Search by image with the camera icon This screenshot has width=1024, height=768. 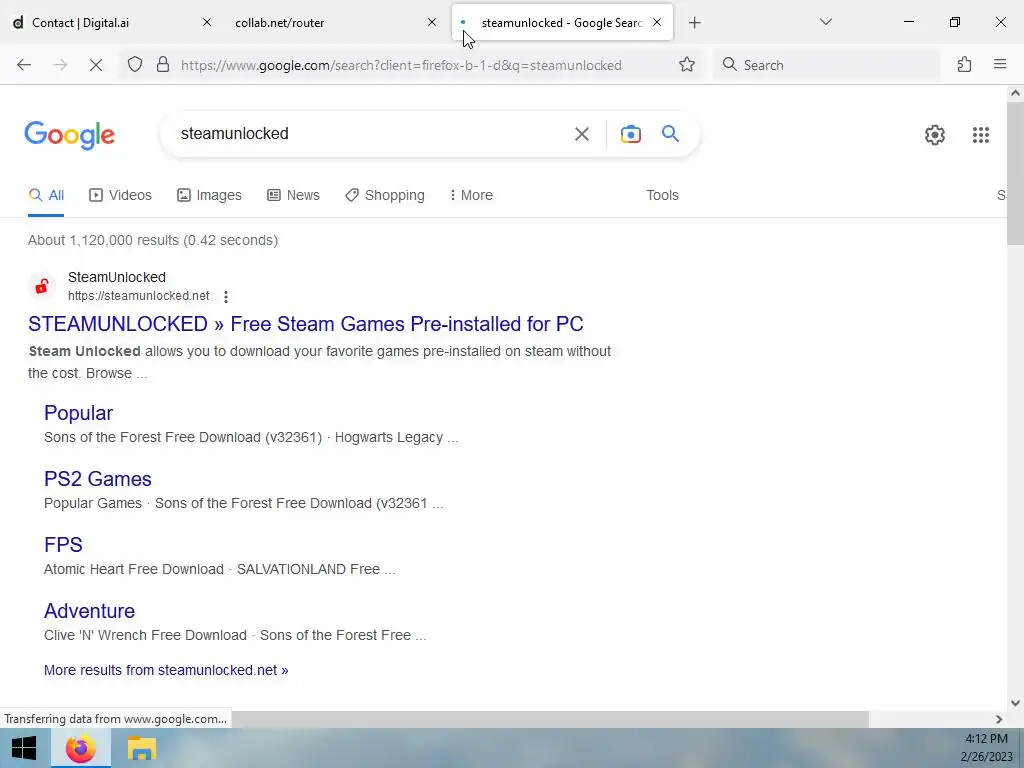coord(630,134)
